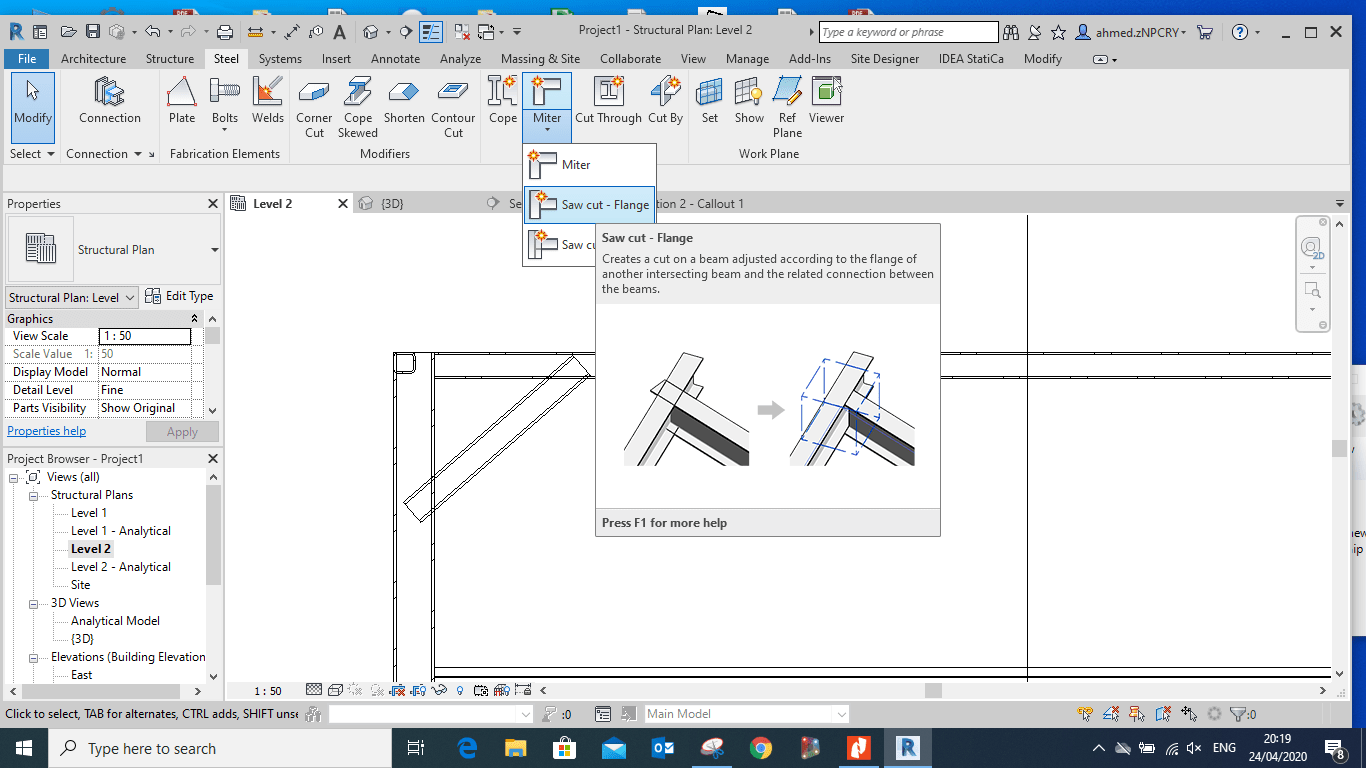Open the Properties help link
This screenshot has width=1366, height=768.
46,430
